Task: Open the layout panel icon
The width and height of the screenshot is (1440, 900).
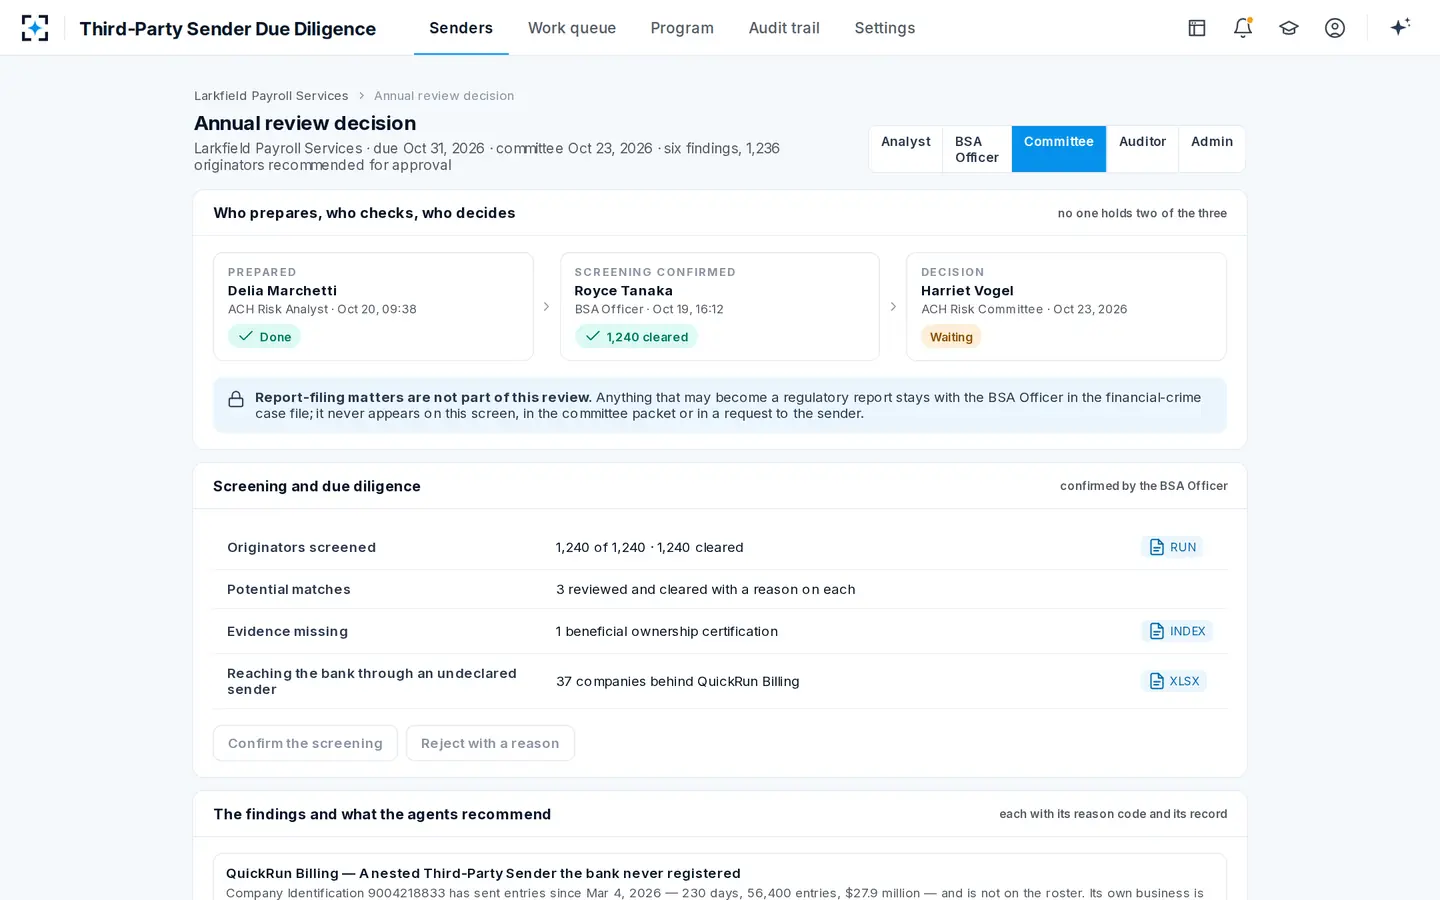Action: [1197, 28]
